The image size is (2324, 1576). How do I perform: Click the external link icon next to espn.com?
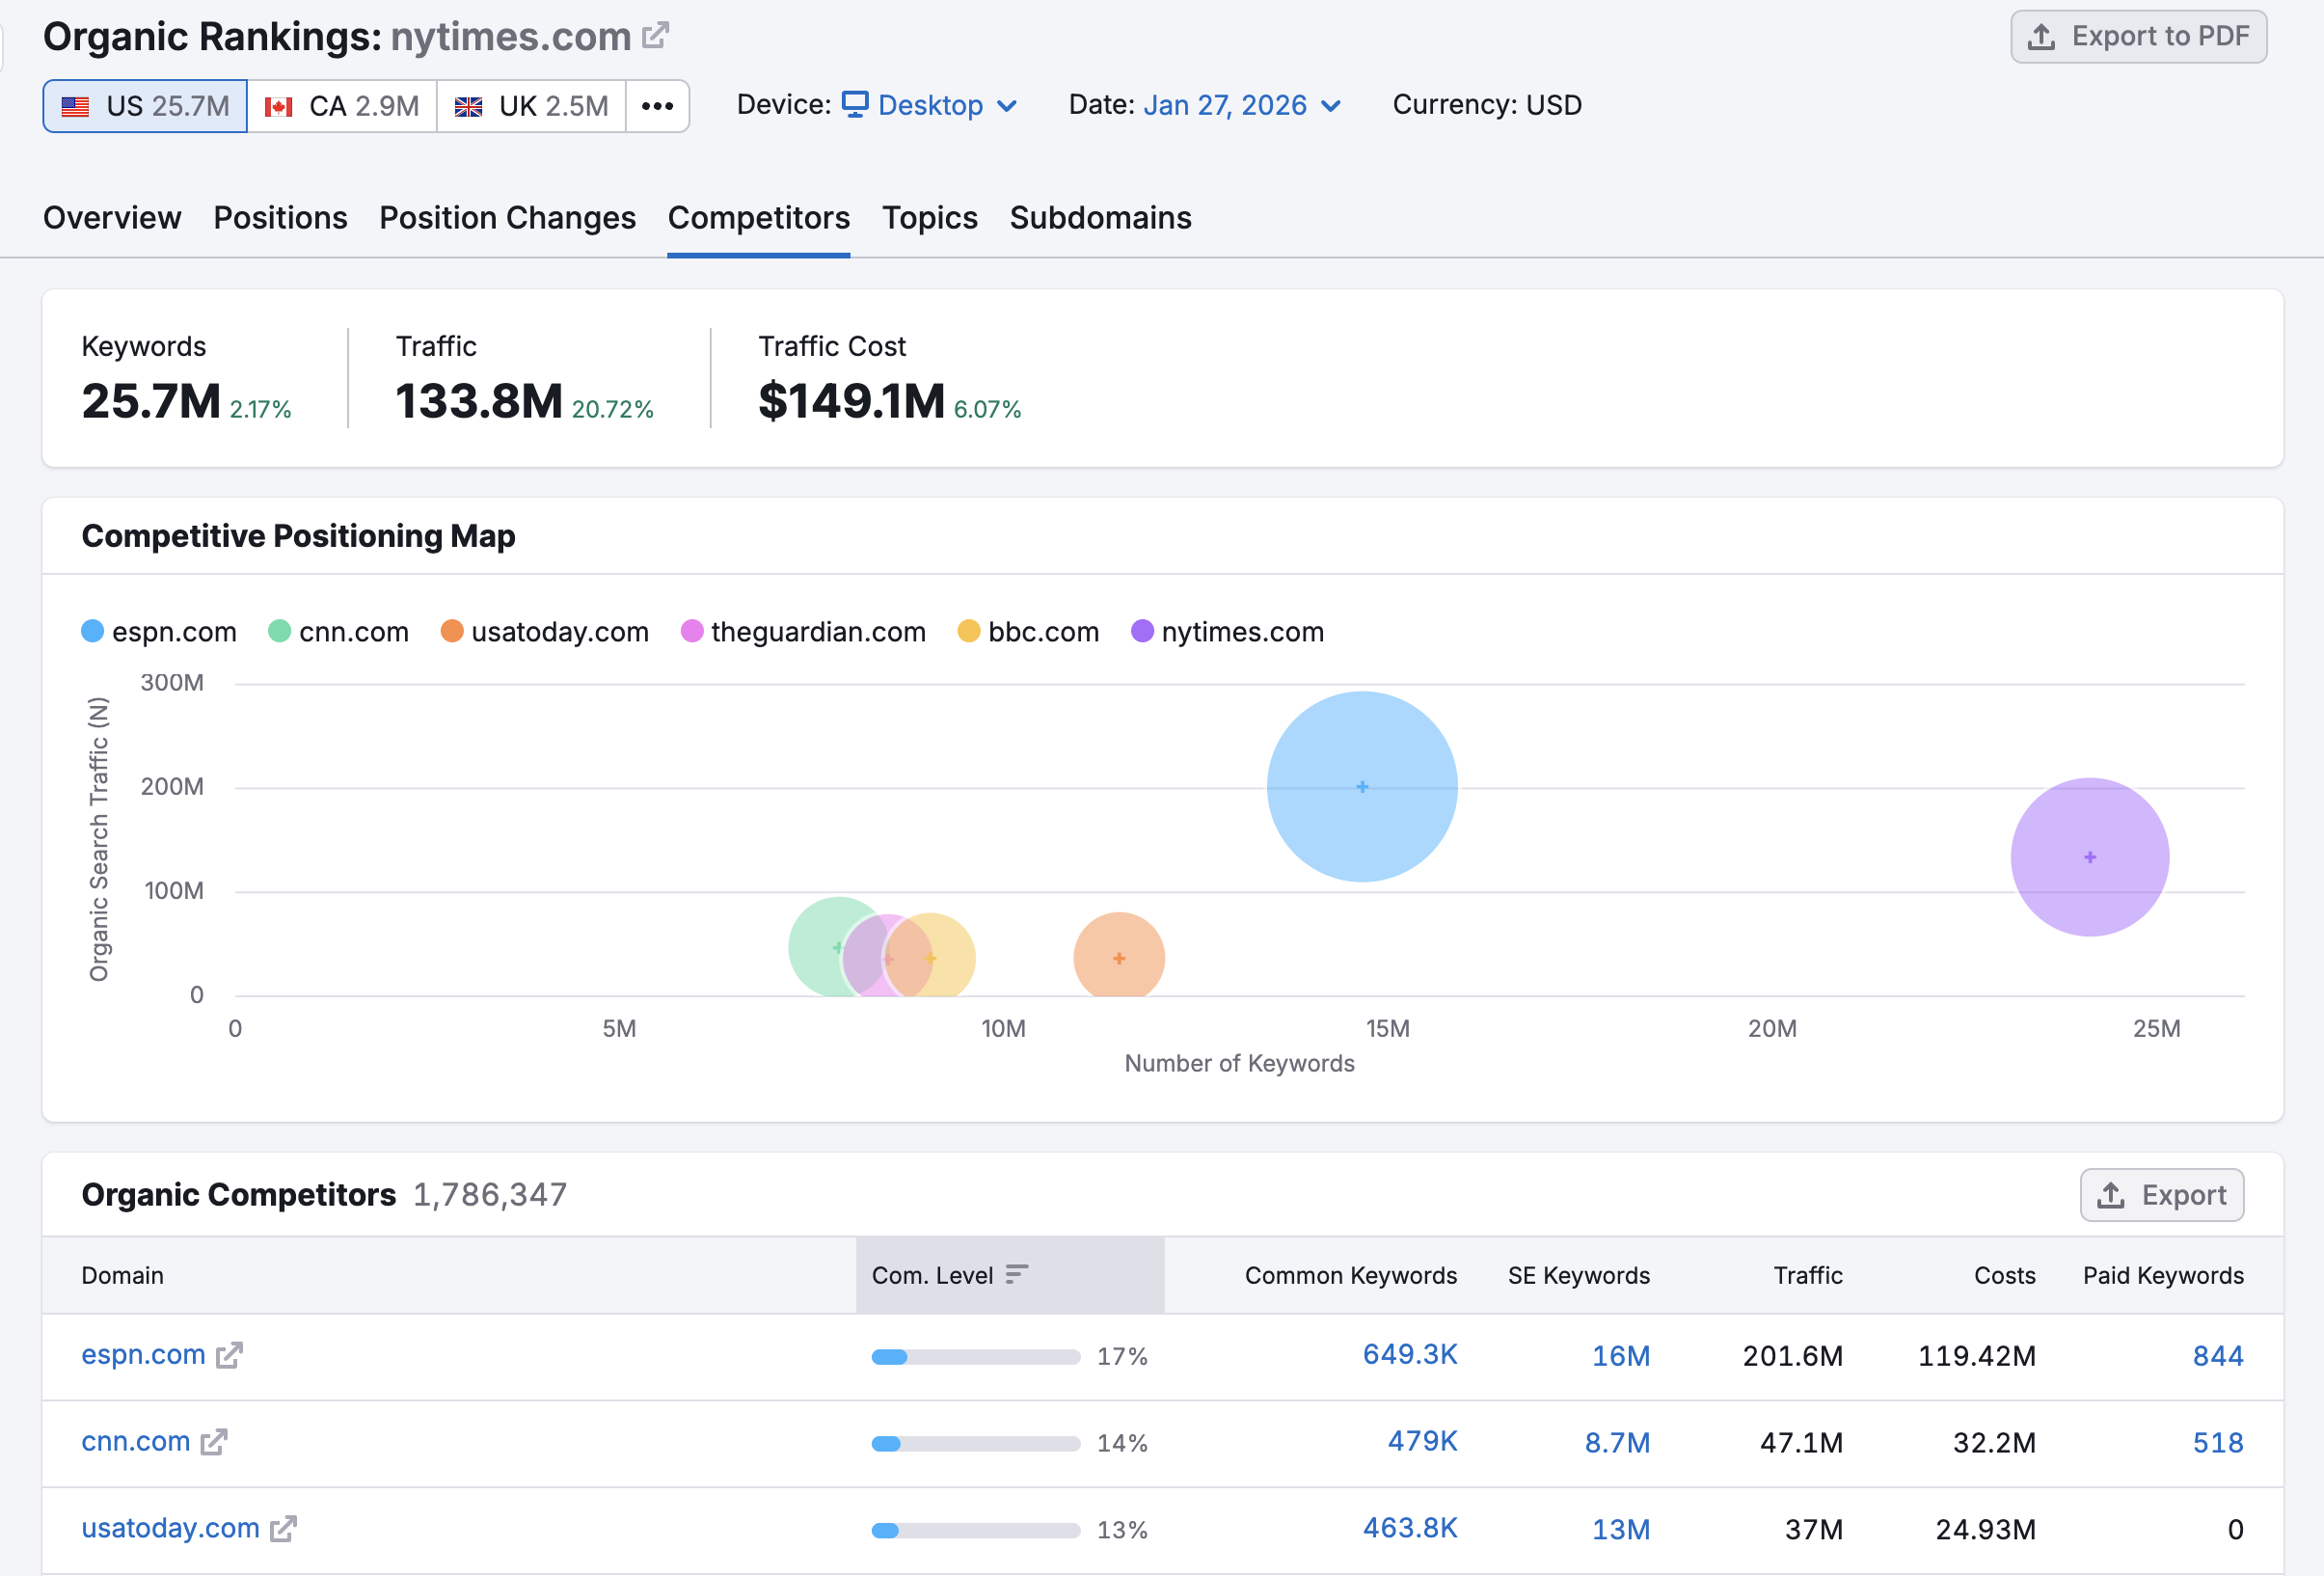coord(229,1356)
